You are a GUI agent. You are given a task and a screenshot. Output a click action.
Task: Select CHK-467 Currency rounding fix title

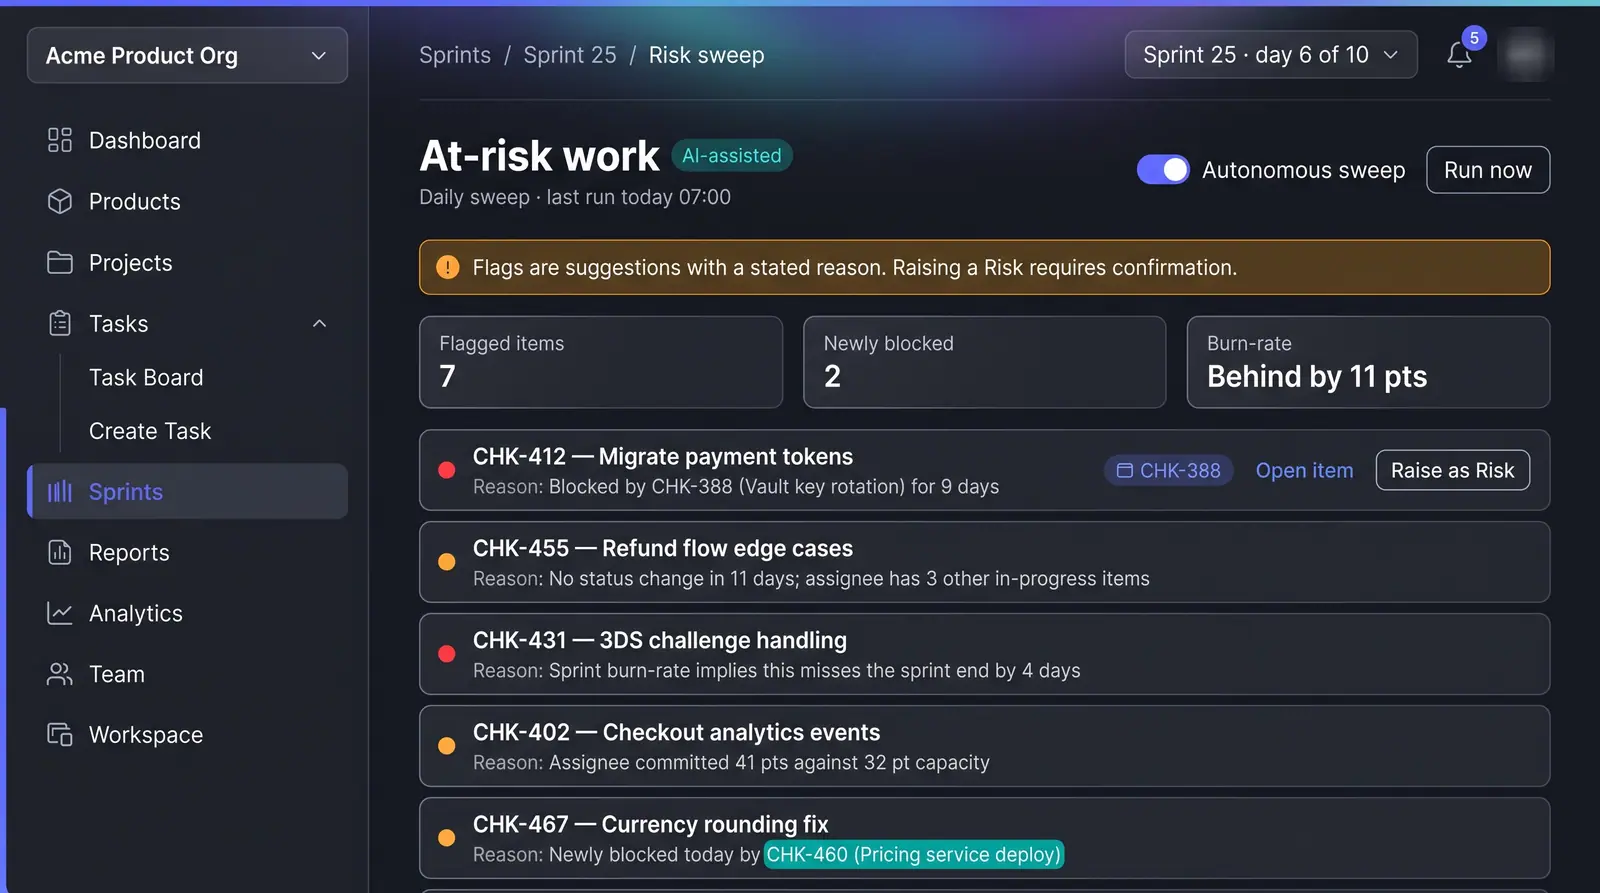click(651, 824)
